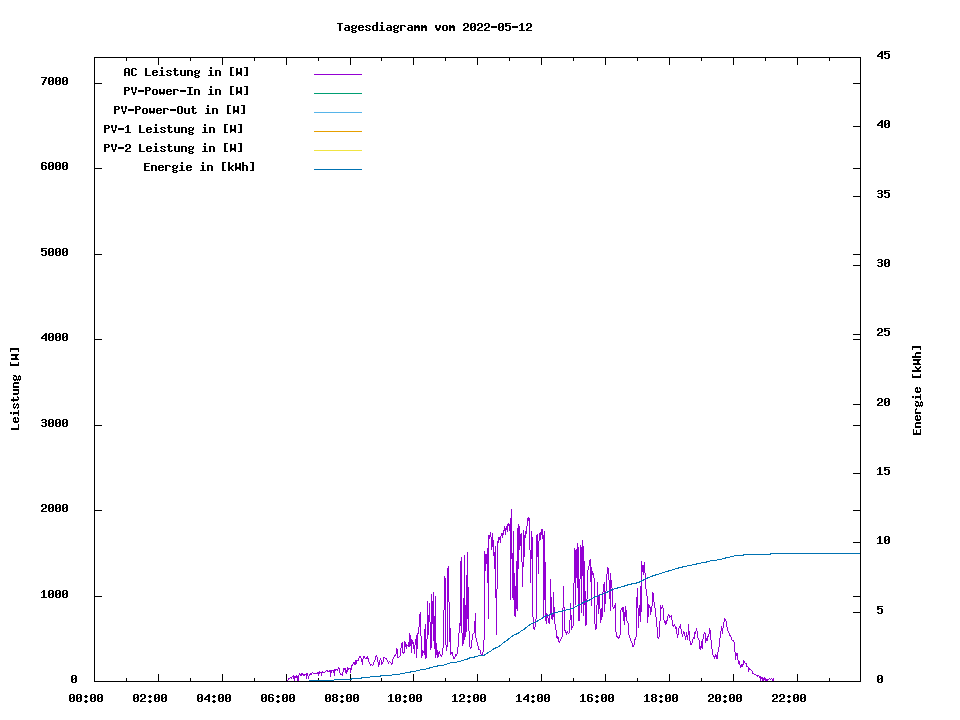Select the AC Leistung in [W] legend label
Screen dimensions: 960x720
[186, 72]
